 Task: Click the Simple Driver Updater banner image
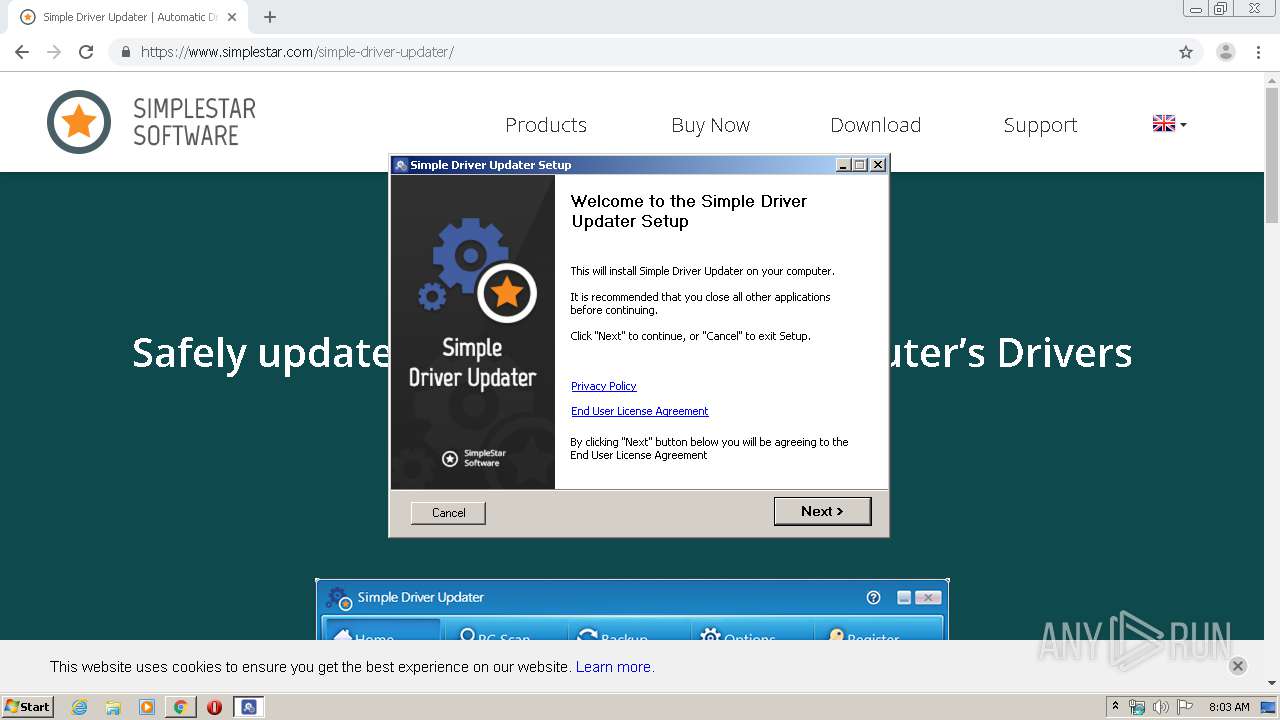(473, 332)
